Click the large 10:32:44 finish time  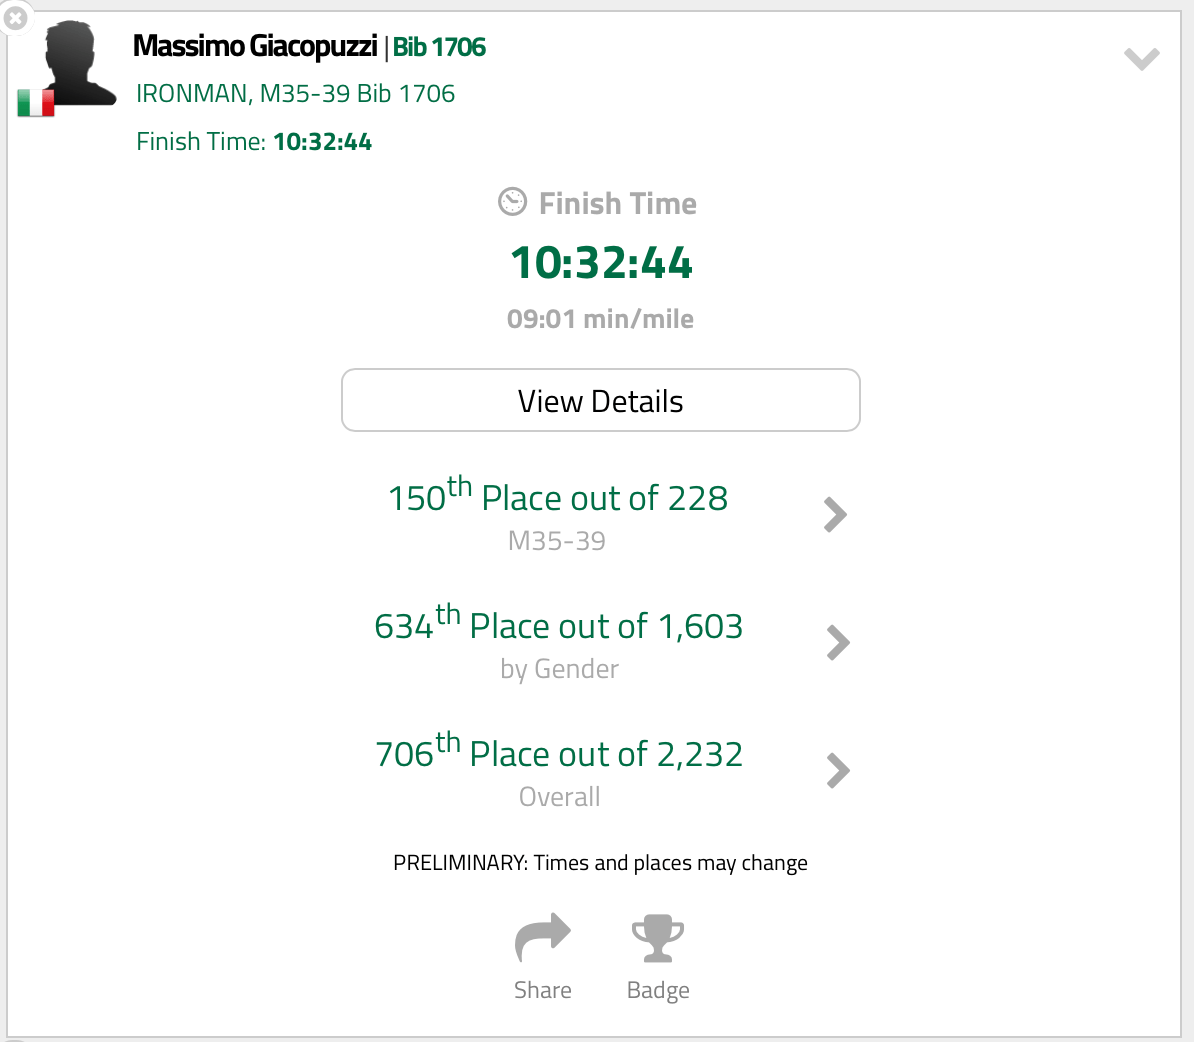click(x=601, y=264)
